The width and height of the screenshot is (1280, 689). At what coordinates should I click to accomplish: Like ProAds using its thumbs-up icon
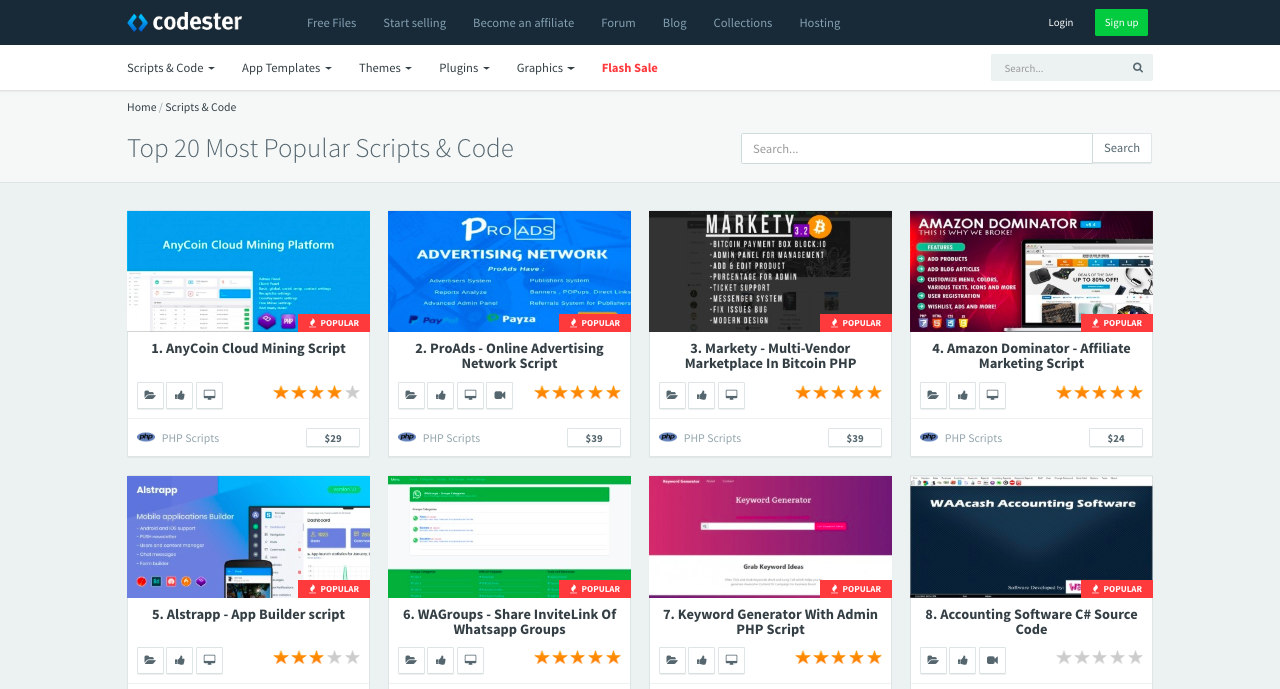(441, 395)
